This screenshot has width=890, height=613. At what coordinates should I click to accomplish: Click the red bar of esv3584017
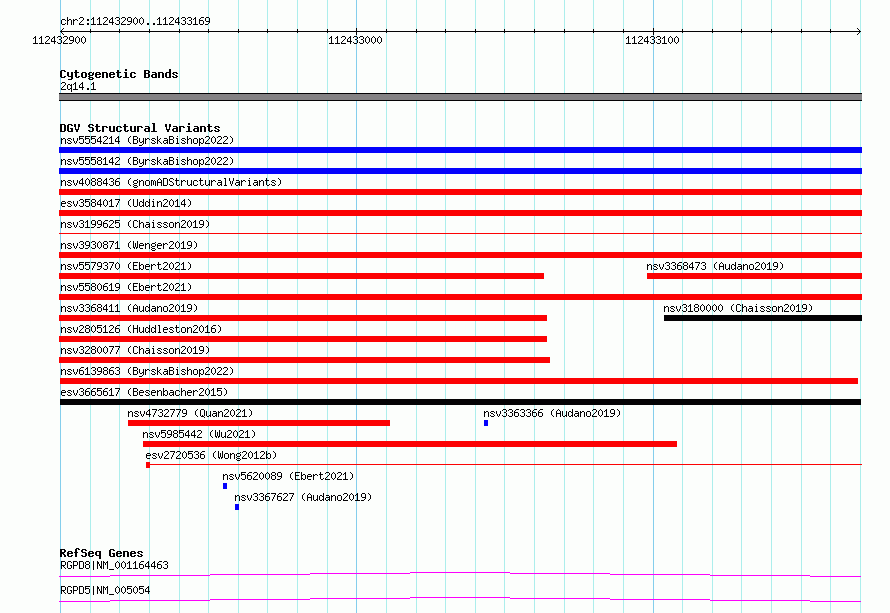click(460, 213)
